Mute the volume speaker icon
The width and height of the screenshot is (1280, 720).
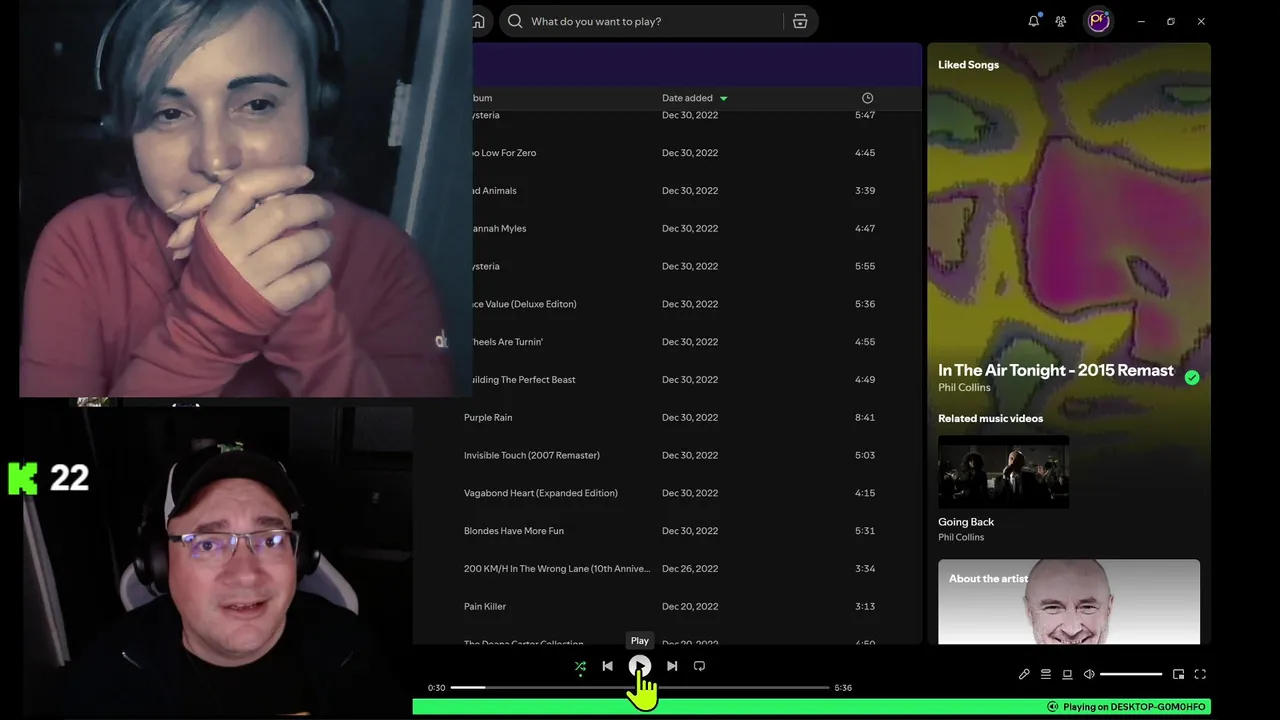(1089, 674)
